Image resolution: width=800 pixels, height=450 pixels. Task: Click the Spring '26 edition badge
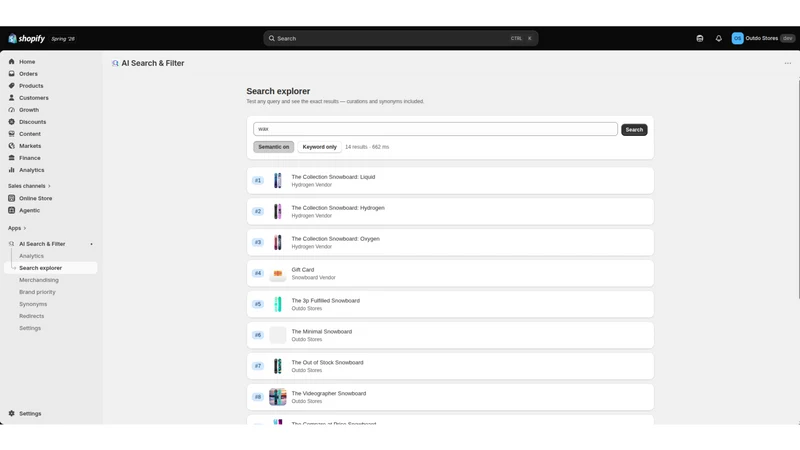point(63,39)
